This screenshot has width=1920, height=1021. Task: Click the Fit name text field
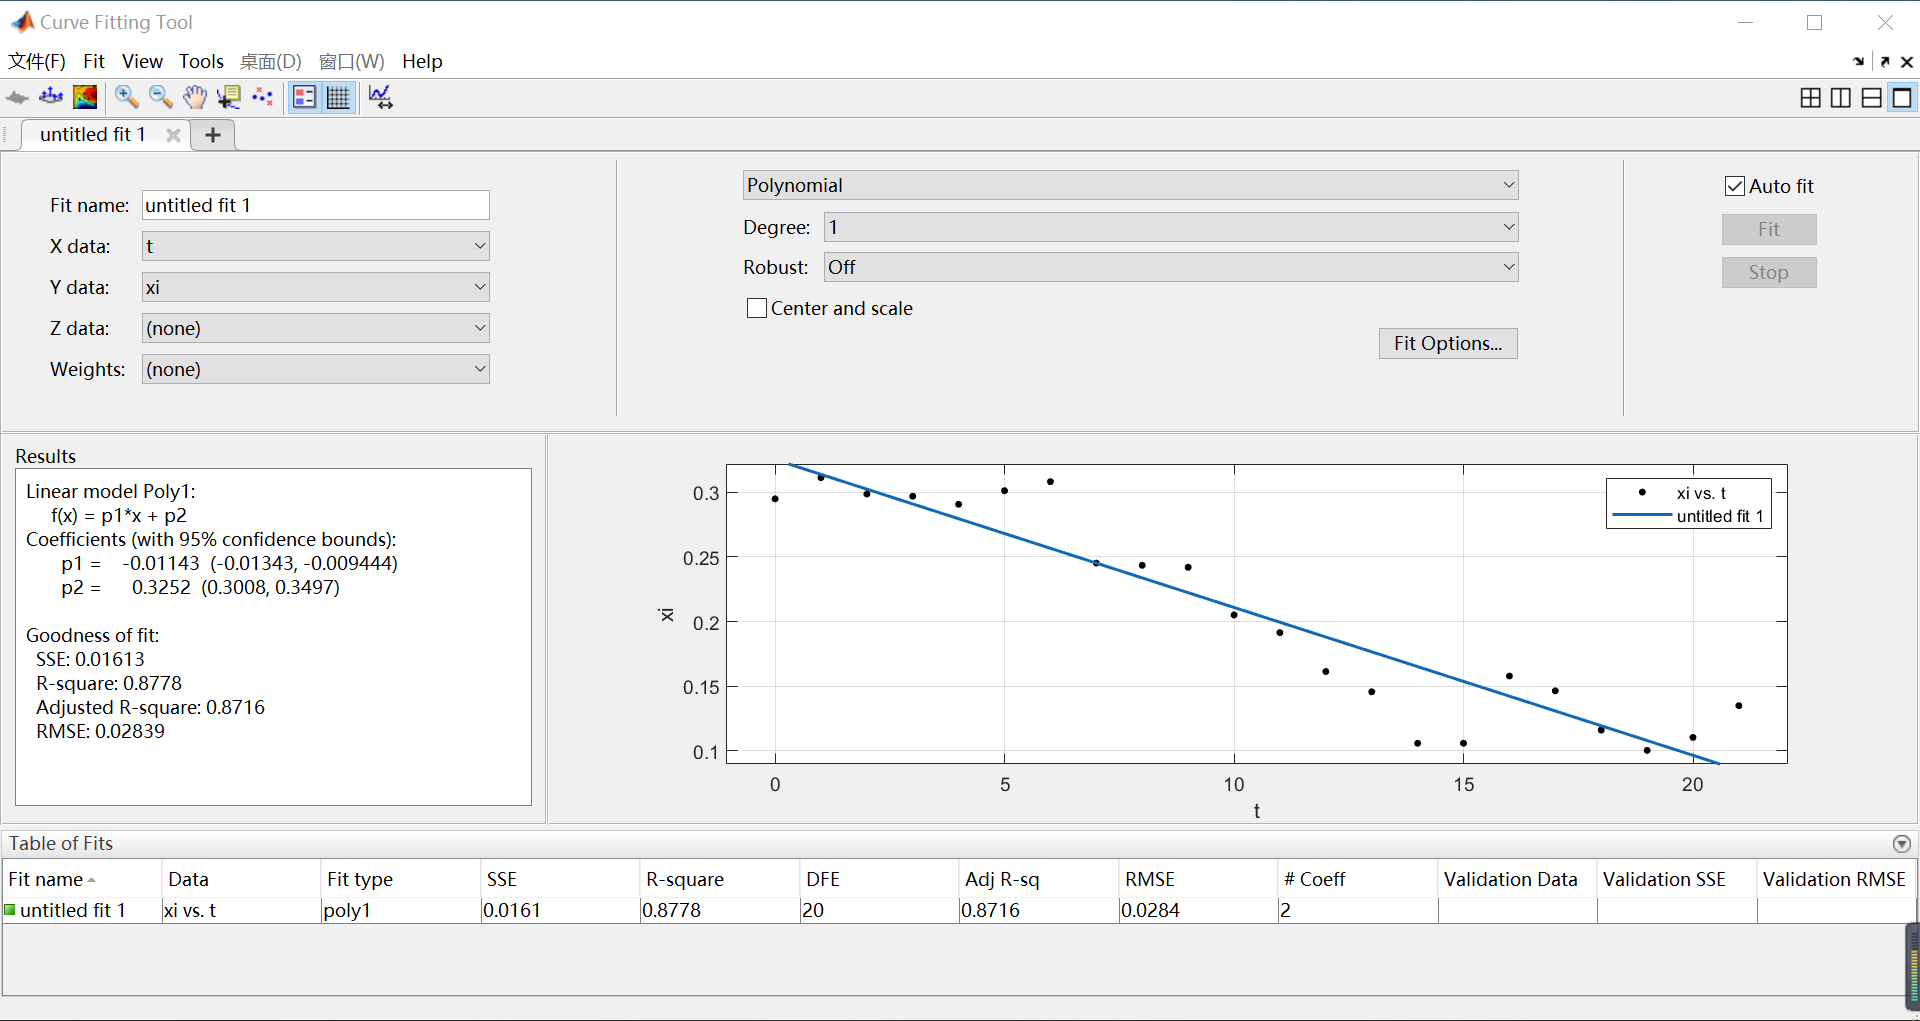(x=315, y=205)
